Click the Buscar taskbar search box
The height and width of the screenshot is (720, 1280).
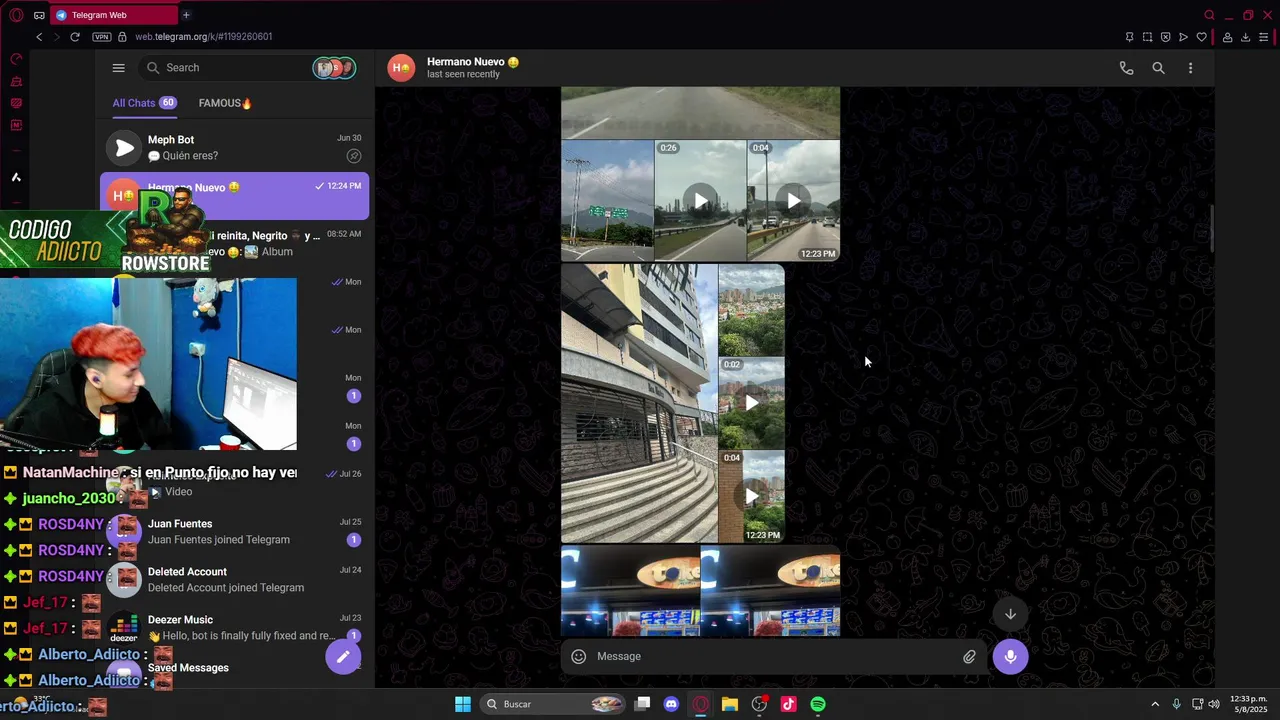click(553, 704)
